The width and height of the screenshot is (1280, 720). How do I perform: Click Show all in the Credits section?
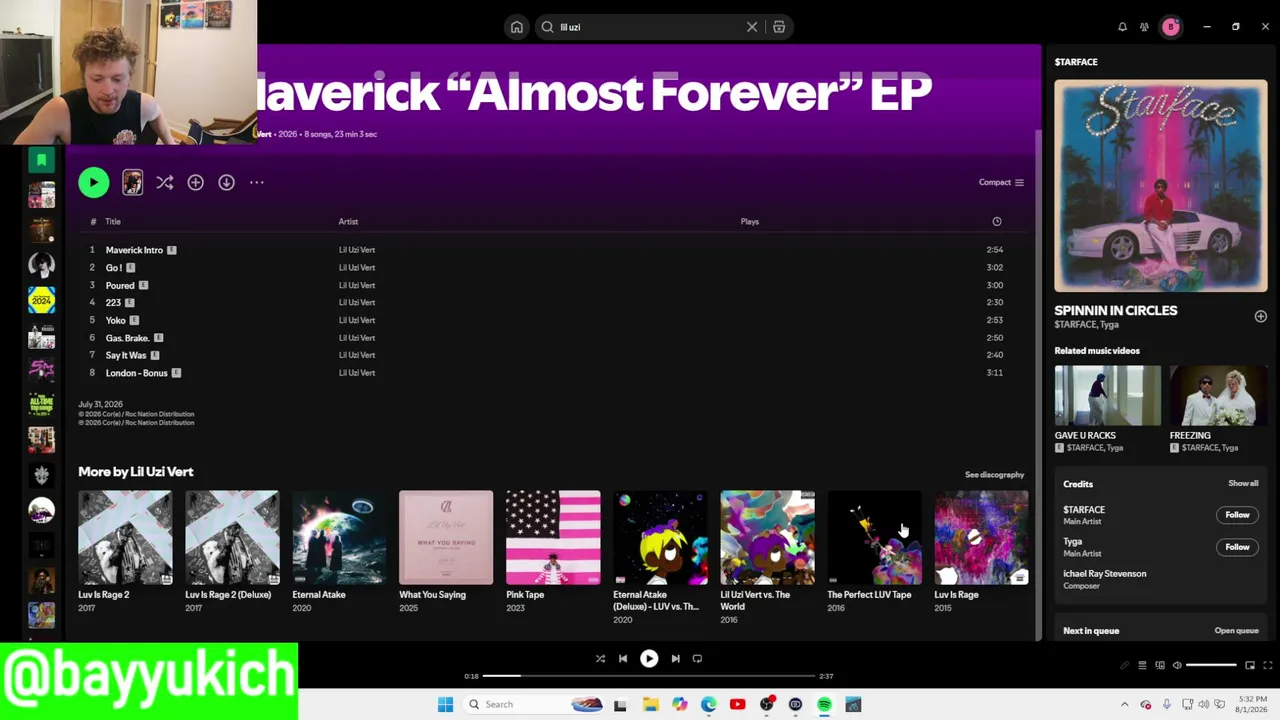(x=1243, y=484)
